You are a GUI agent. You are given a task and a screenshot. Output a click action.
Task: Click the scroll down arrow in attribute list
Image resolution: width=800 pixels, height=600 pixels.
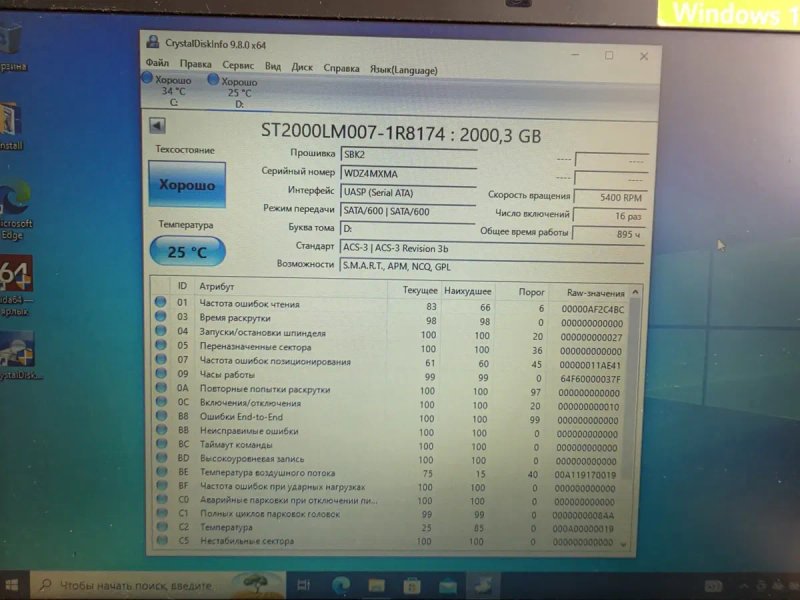623,544
